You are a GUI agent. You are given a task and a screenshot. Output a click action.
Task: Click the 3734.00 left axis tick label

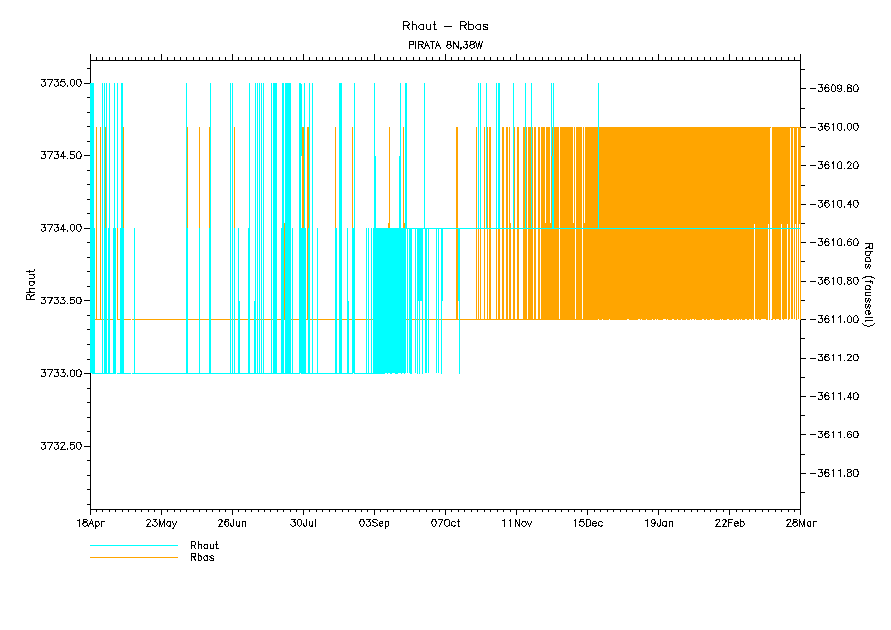click(61, 228)
